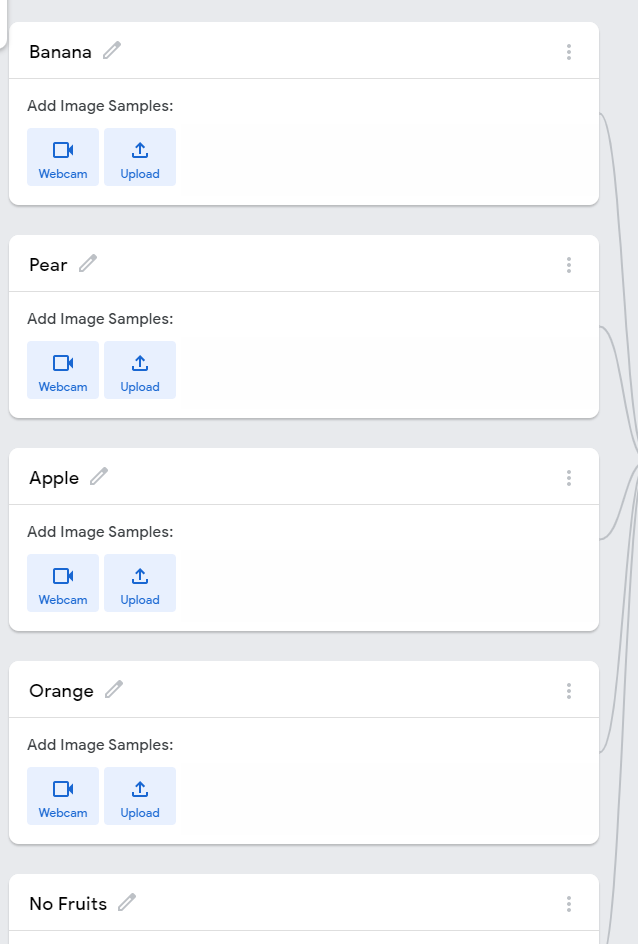Select the Apple class title text

[54, 479]
